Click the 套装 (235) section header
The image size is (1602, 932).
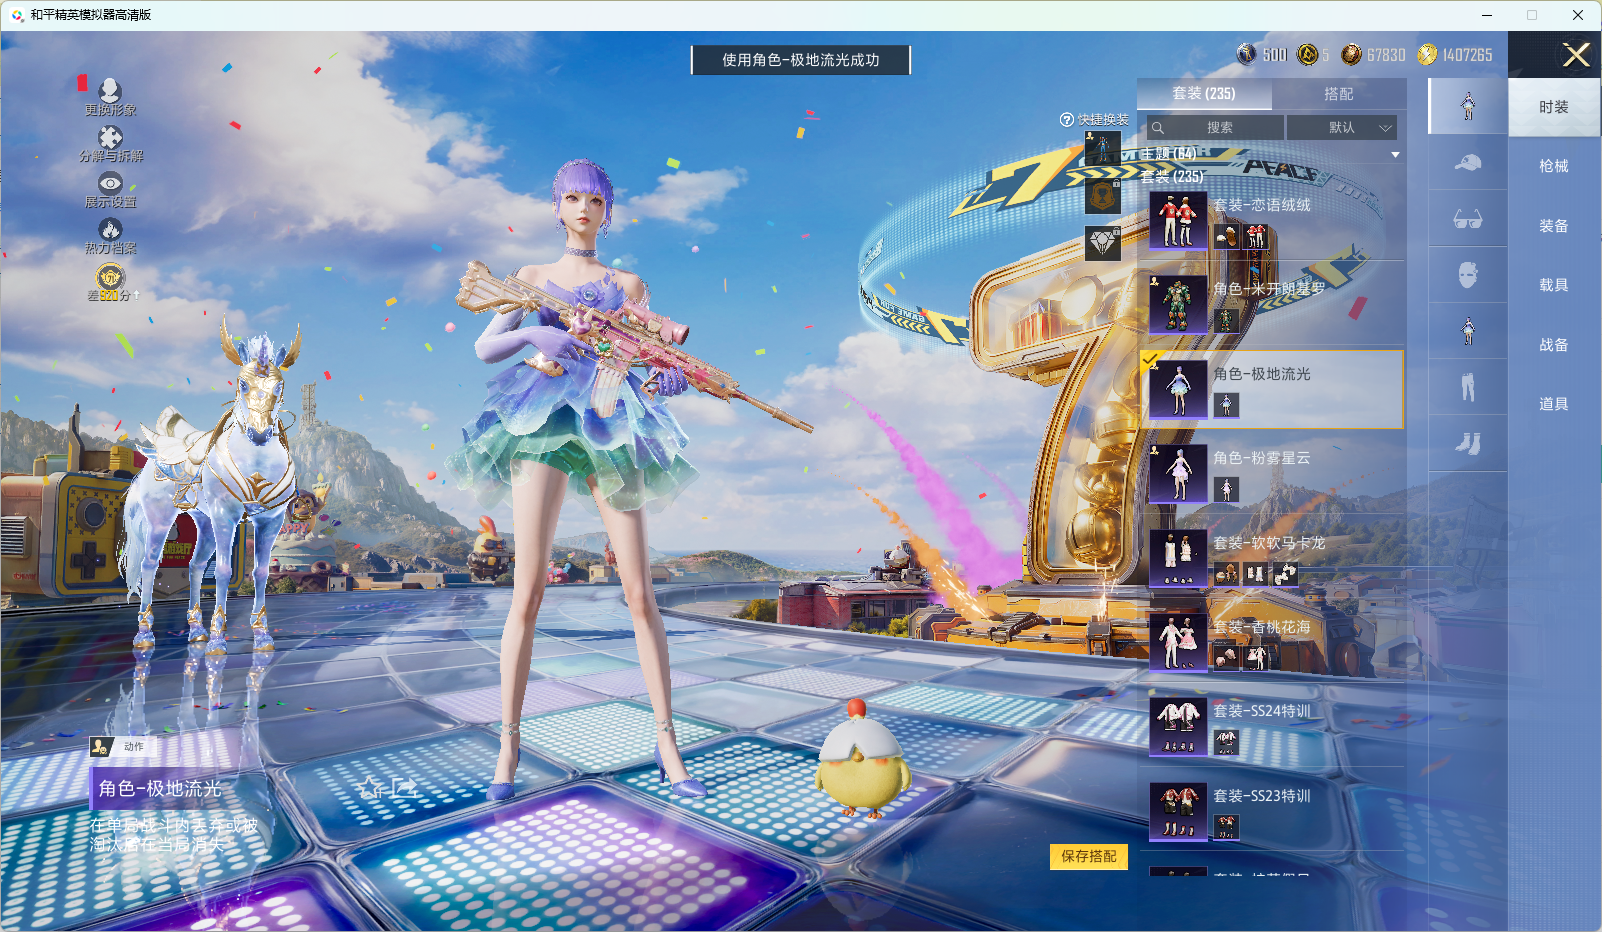(x=1172, y=176)
